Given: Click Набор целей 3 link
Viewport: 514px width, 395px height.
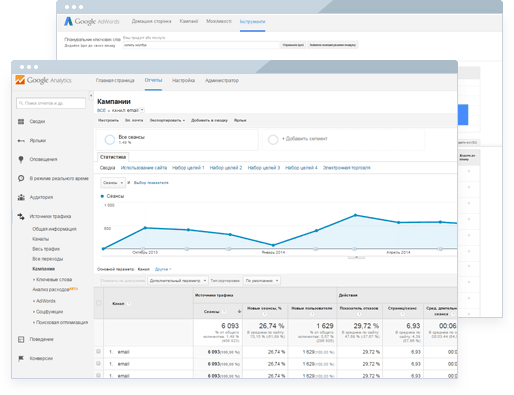Looking at the screenshot, I should click(x=264, y=168).
